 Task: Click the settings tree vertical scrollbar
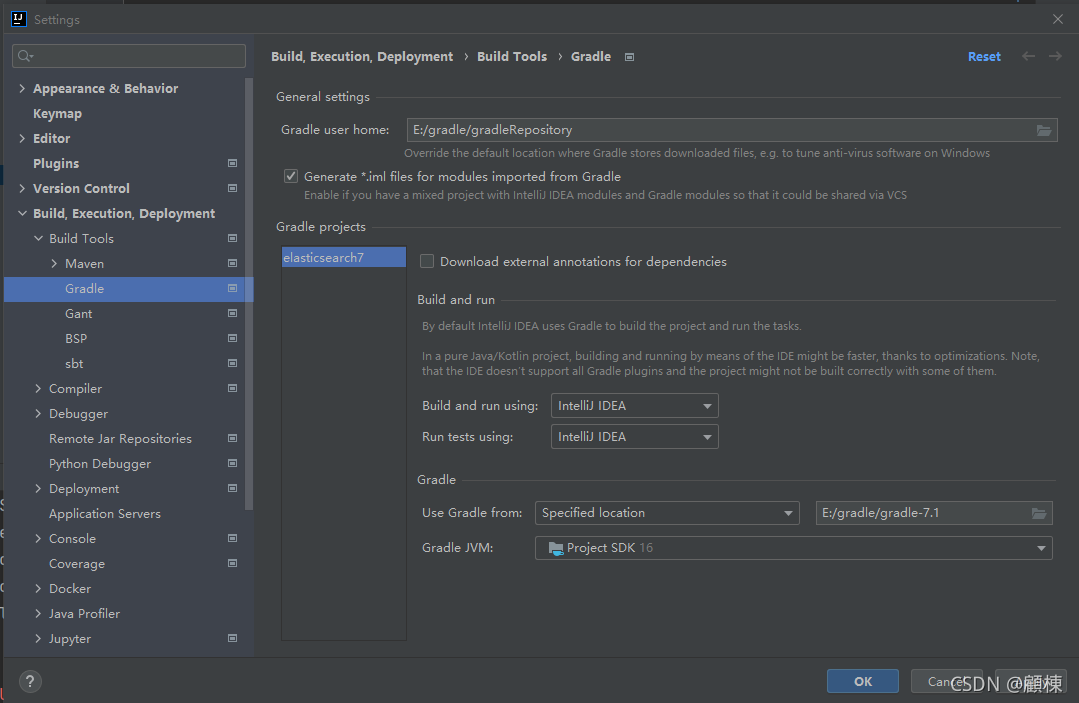tap(249, 294)
